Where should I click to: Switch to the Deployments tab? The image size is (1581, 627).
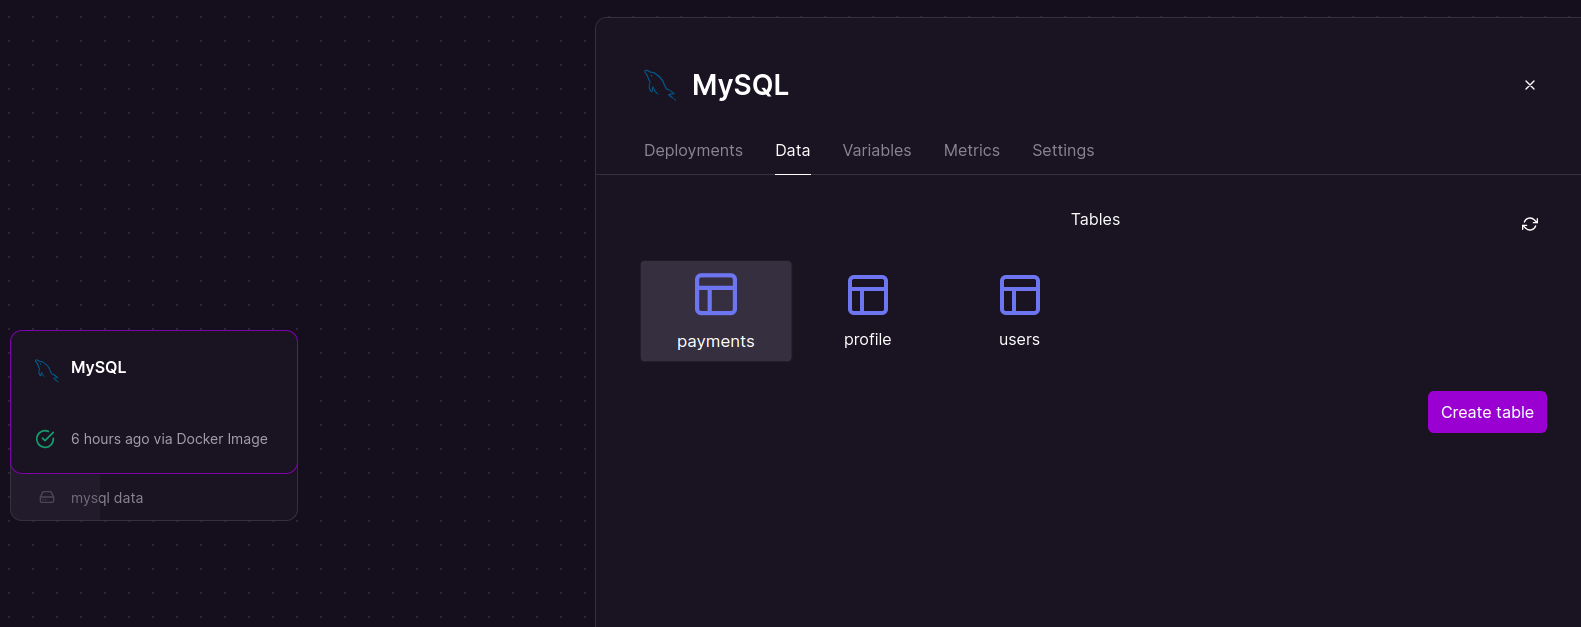click(693, 150)
